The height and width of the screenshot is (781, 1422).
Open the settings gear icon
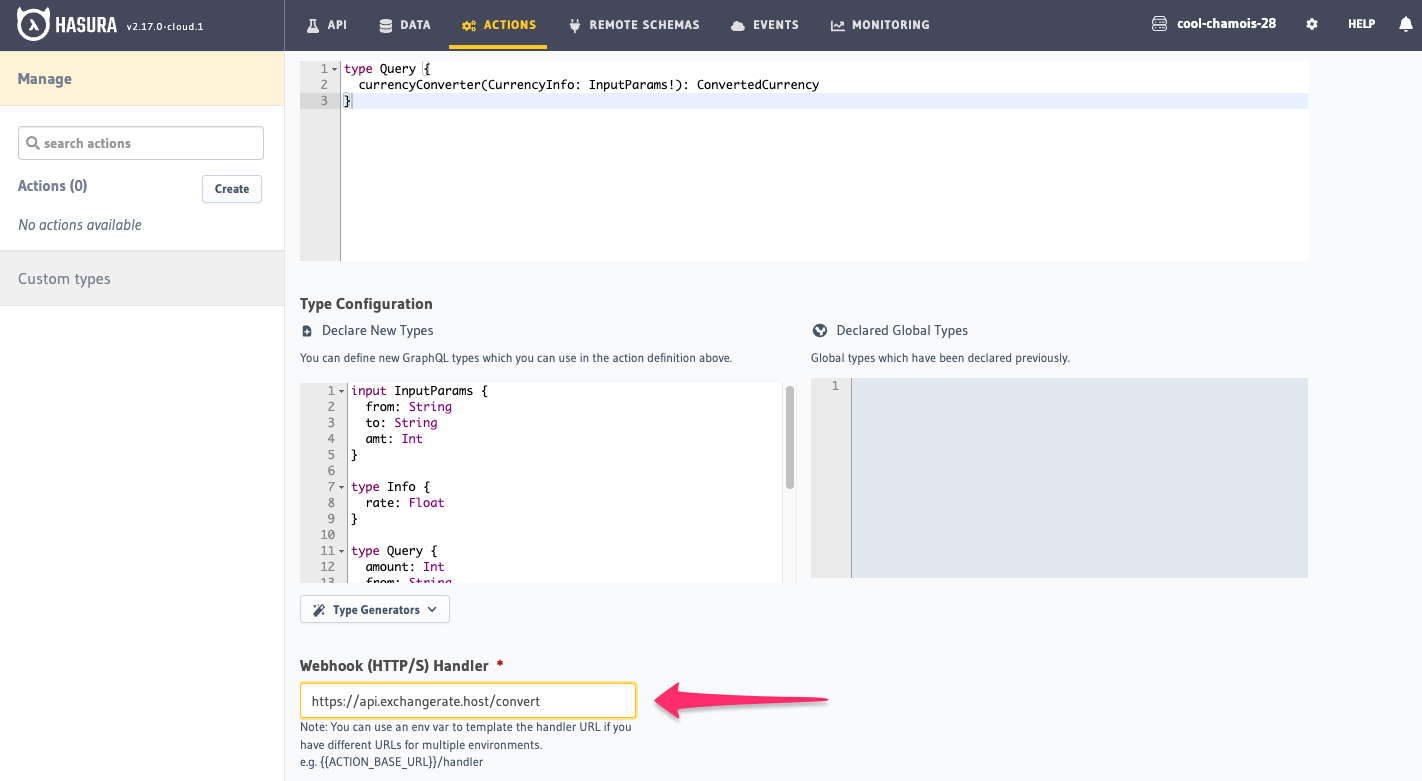pyautogui.click(x=1312, y=24)
